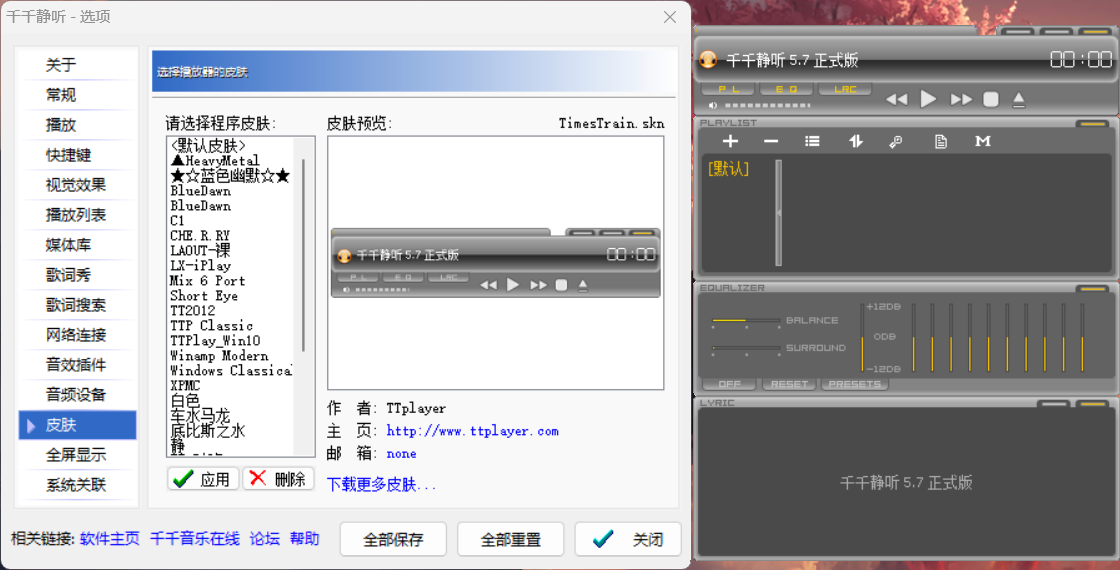This screenshot has width=1120, height=570.
Task: Click the mute speaker icon in the player
Action: pos(712,105)
